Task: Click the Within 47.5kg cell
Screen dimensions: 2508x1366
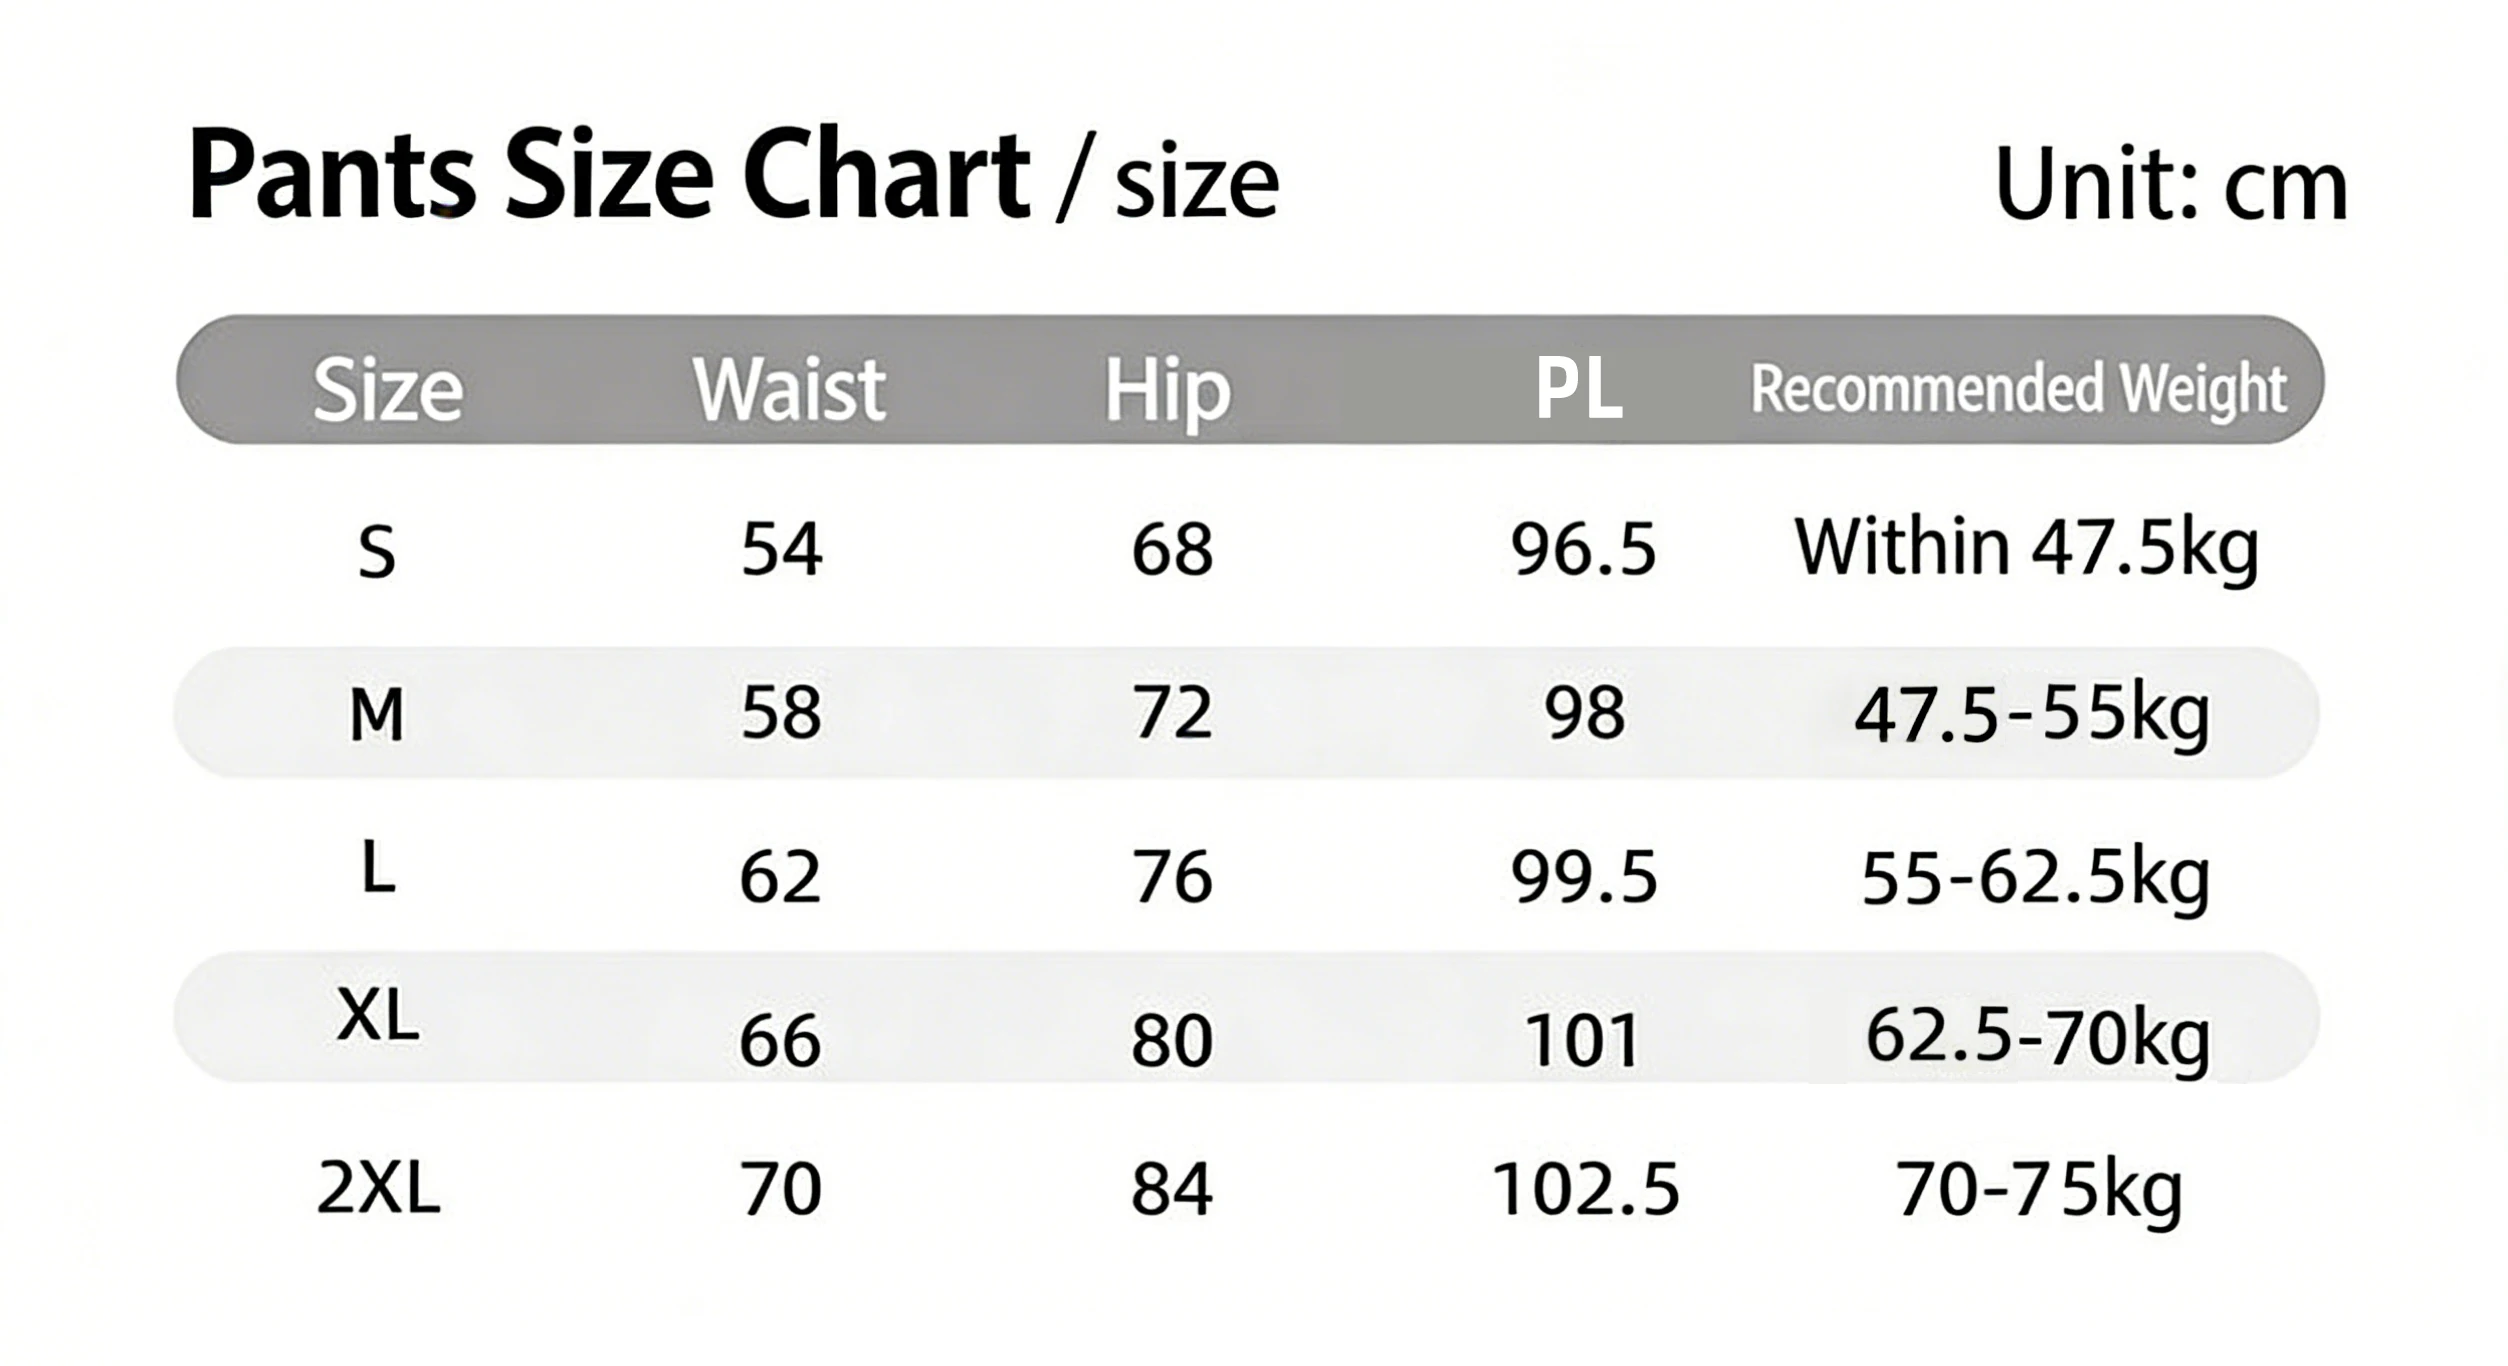Action: [x=2027, y=549]
